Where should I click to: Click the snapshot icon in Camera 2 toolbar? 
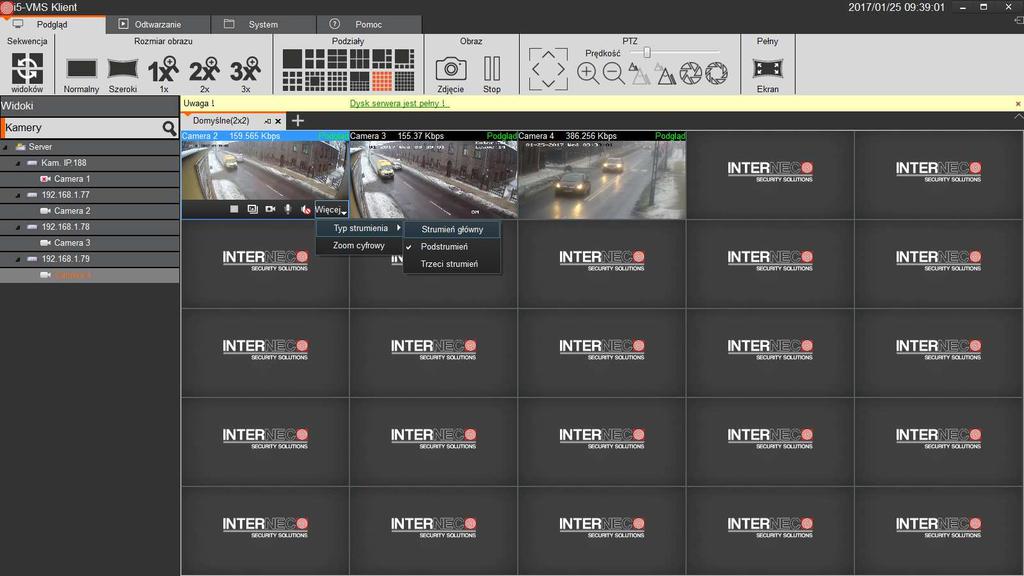pyautogui.click(x=253, y=209)
